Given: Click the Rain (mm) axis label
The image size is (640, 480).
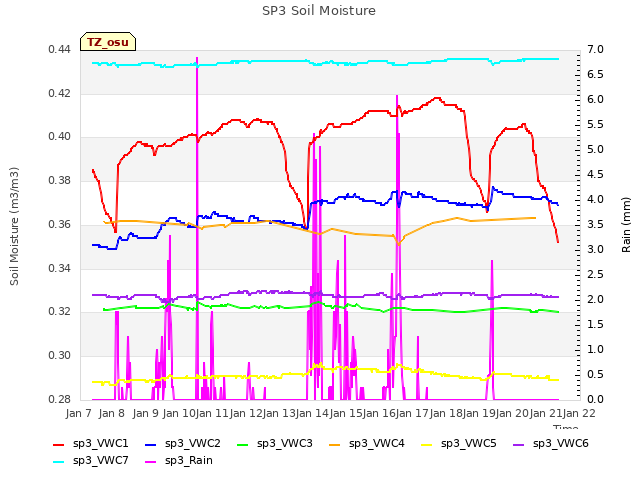Looking at the screenshot, I should 626,225.
